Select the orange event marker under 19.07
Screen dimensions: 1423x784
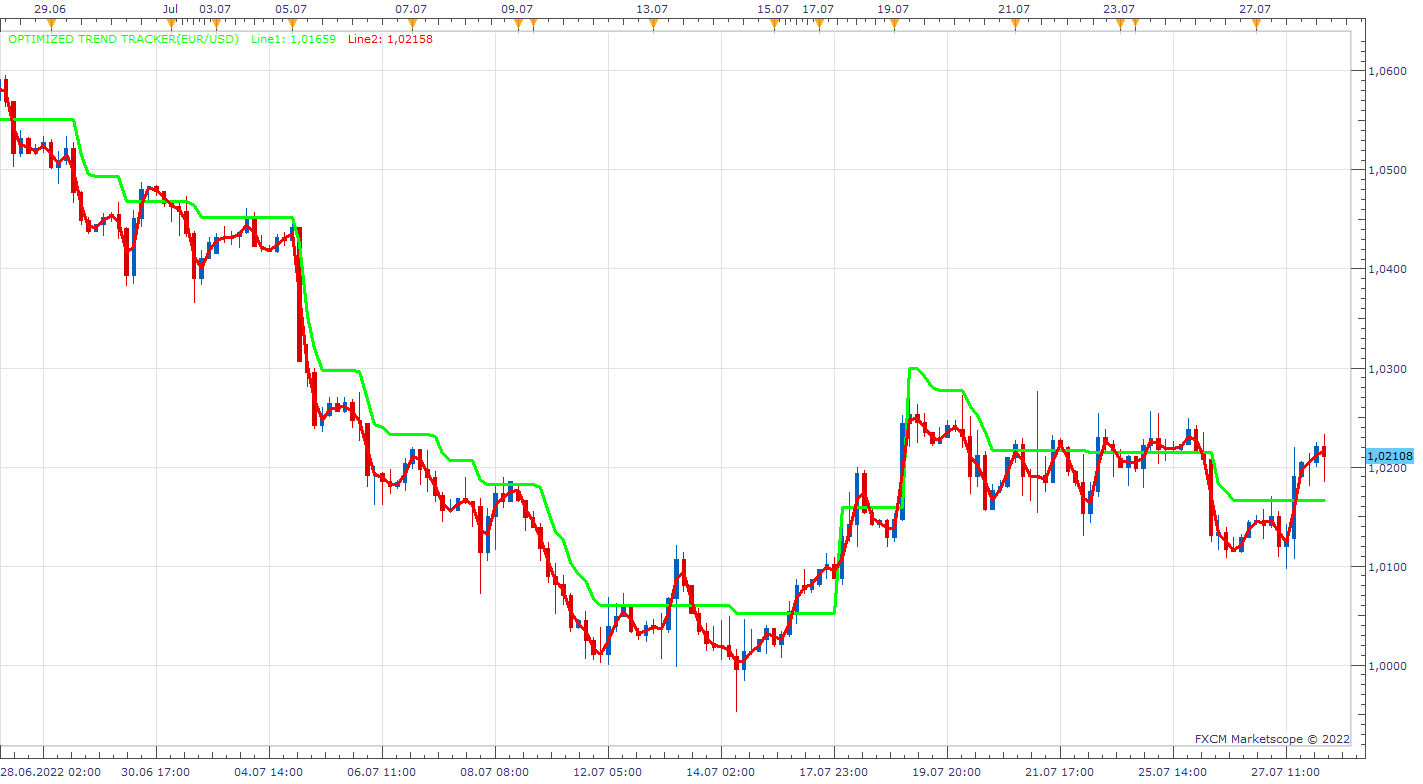(894, 25)
